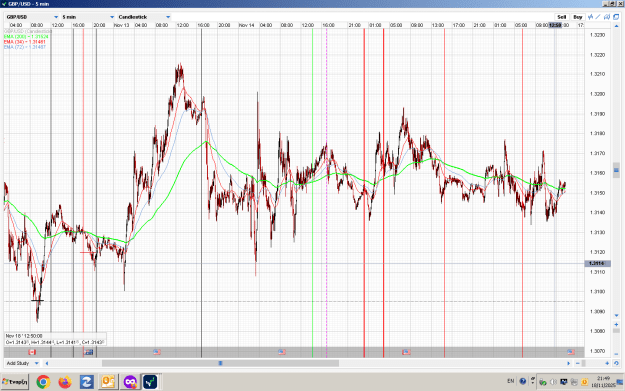Click the network monitor tray icon
The width and height of the screenshot is (625, 391).
(x=564, y=382)
